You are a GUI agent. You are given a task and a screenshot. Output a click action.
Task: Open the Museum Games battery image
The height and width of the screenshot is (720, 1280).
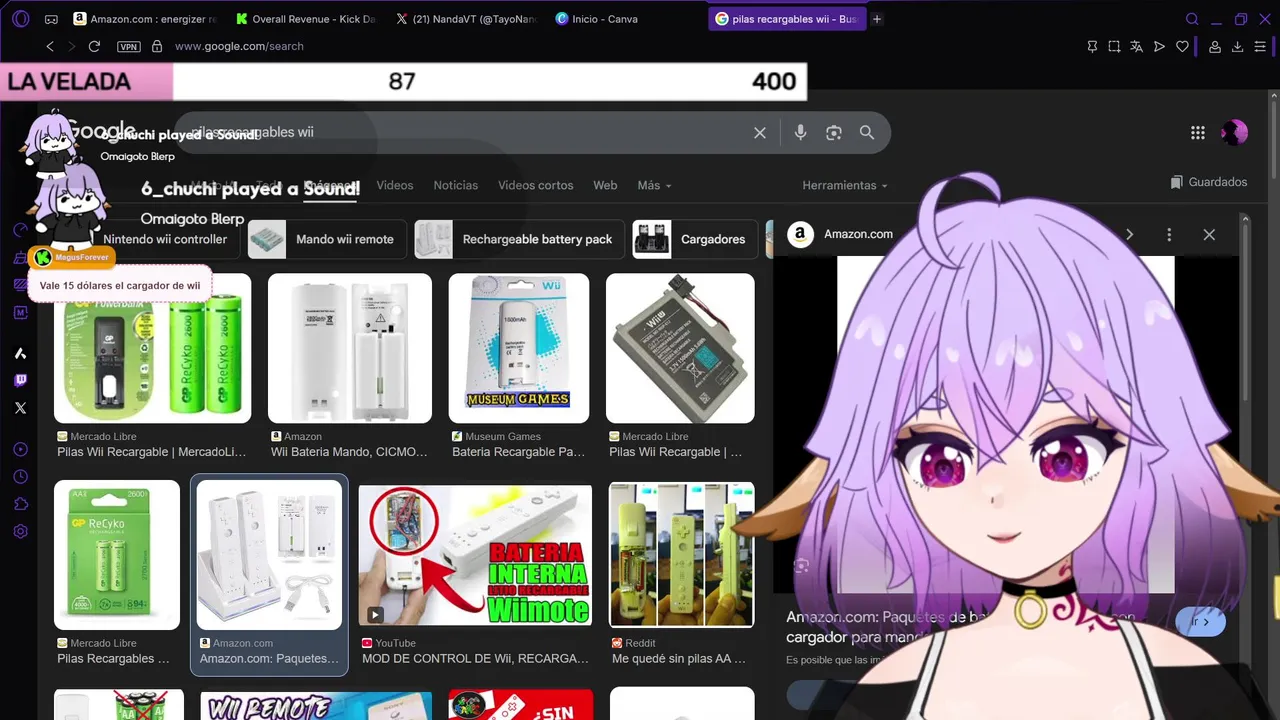pyautogui.click(x=518, y=348)
